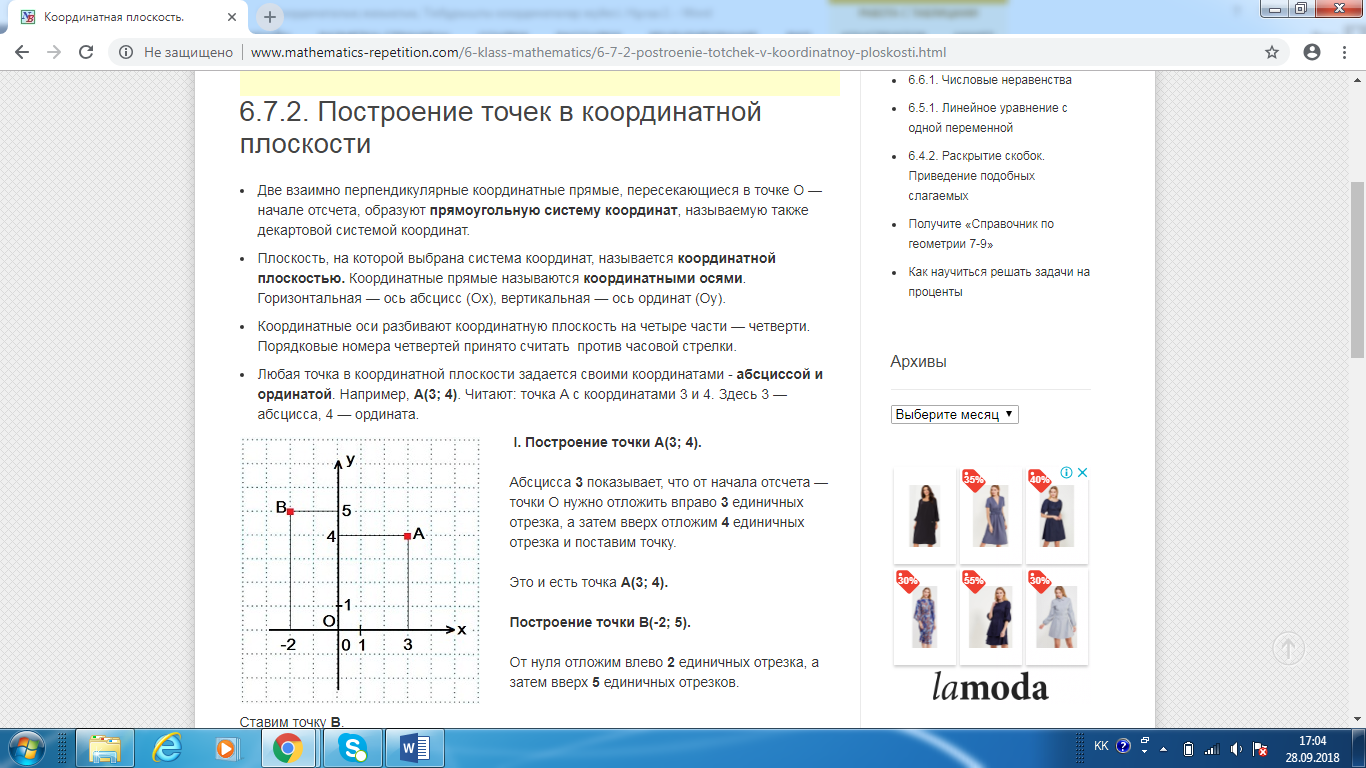Bookmark this page with the star
The height and width of the screenshot is (768, 1366).
coord(1272,53)
